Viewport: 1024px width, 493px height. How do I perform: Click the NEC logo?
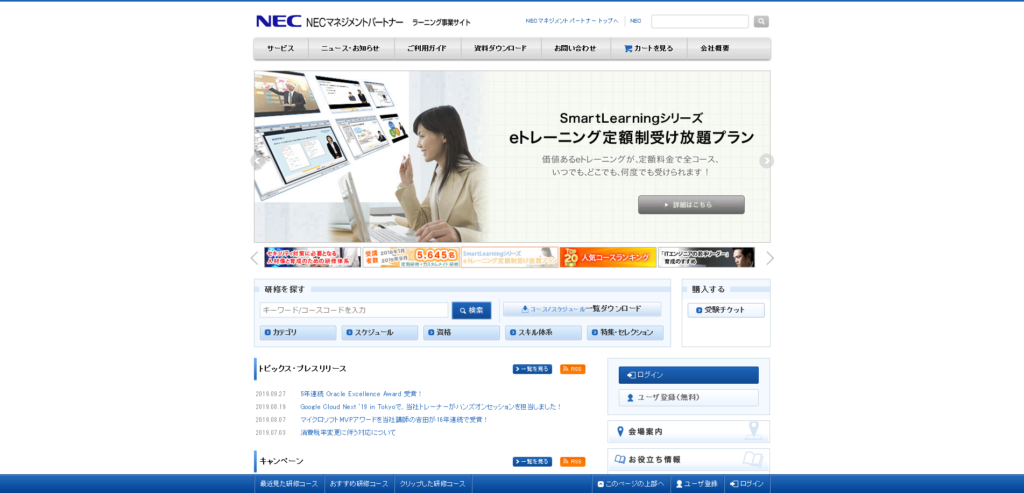click(x=278, y=22)
